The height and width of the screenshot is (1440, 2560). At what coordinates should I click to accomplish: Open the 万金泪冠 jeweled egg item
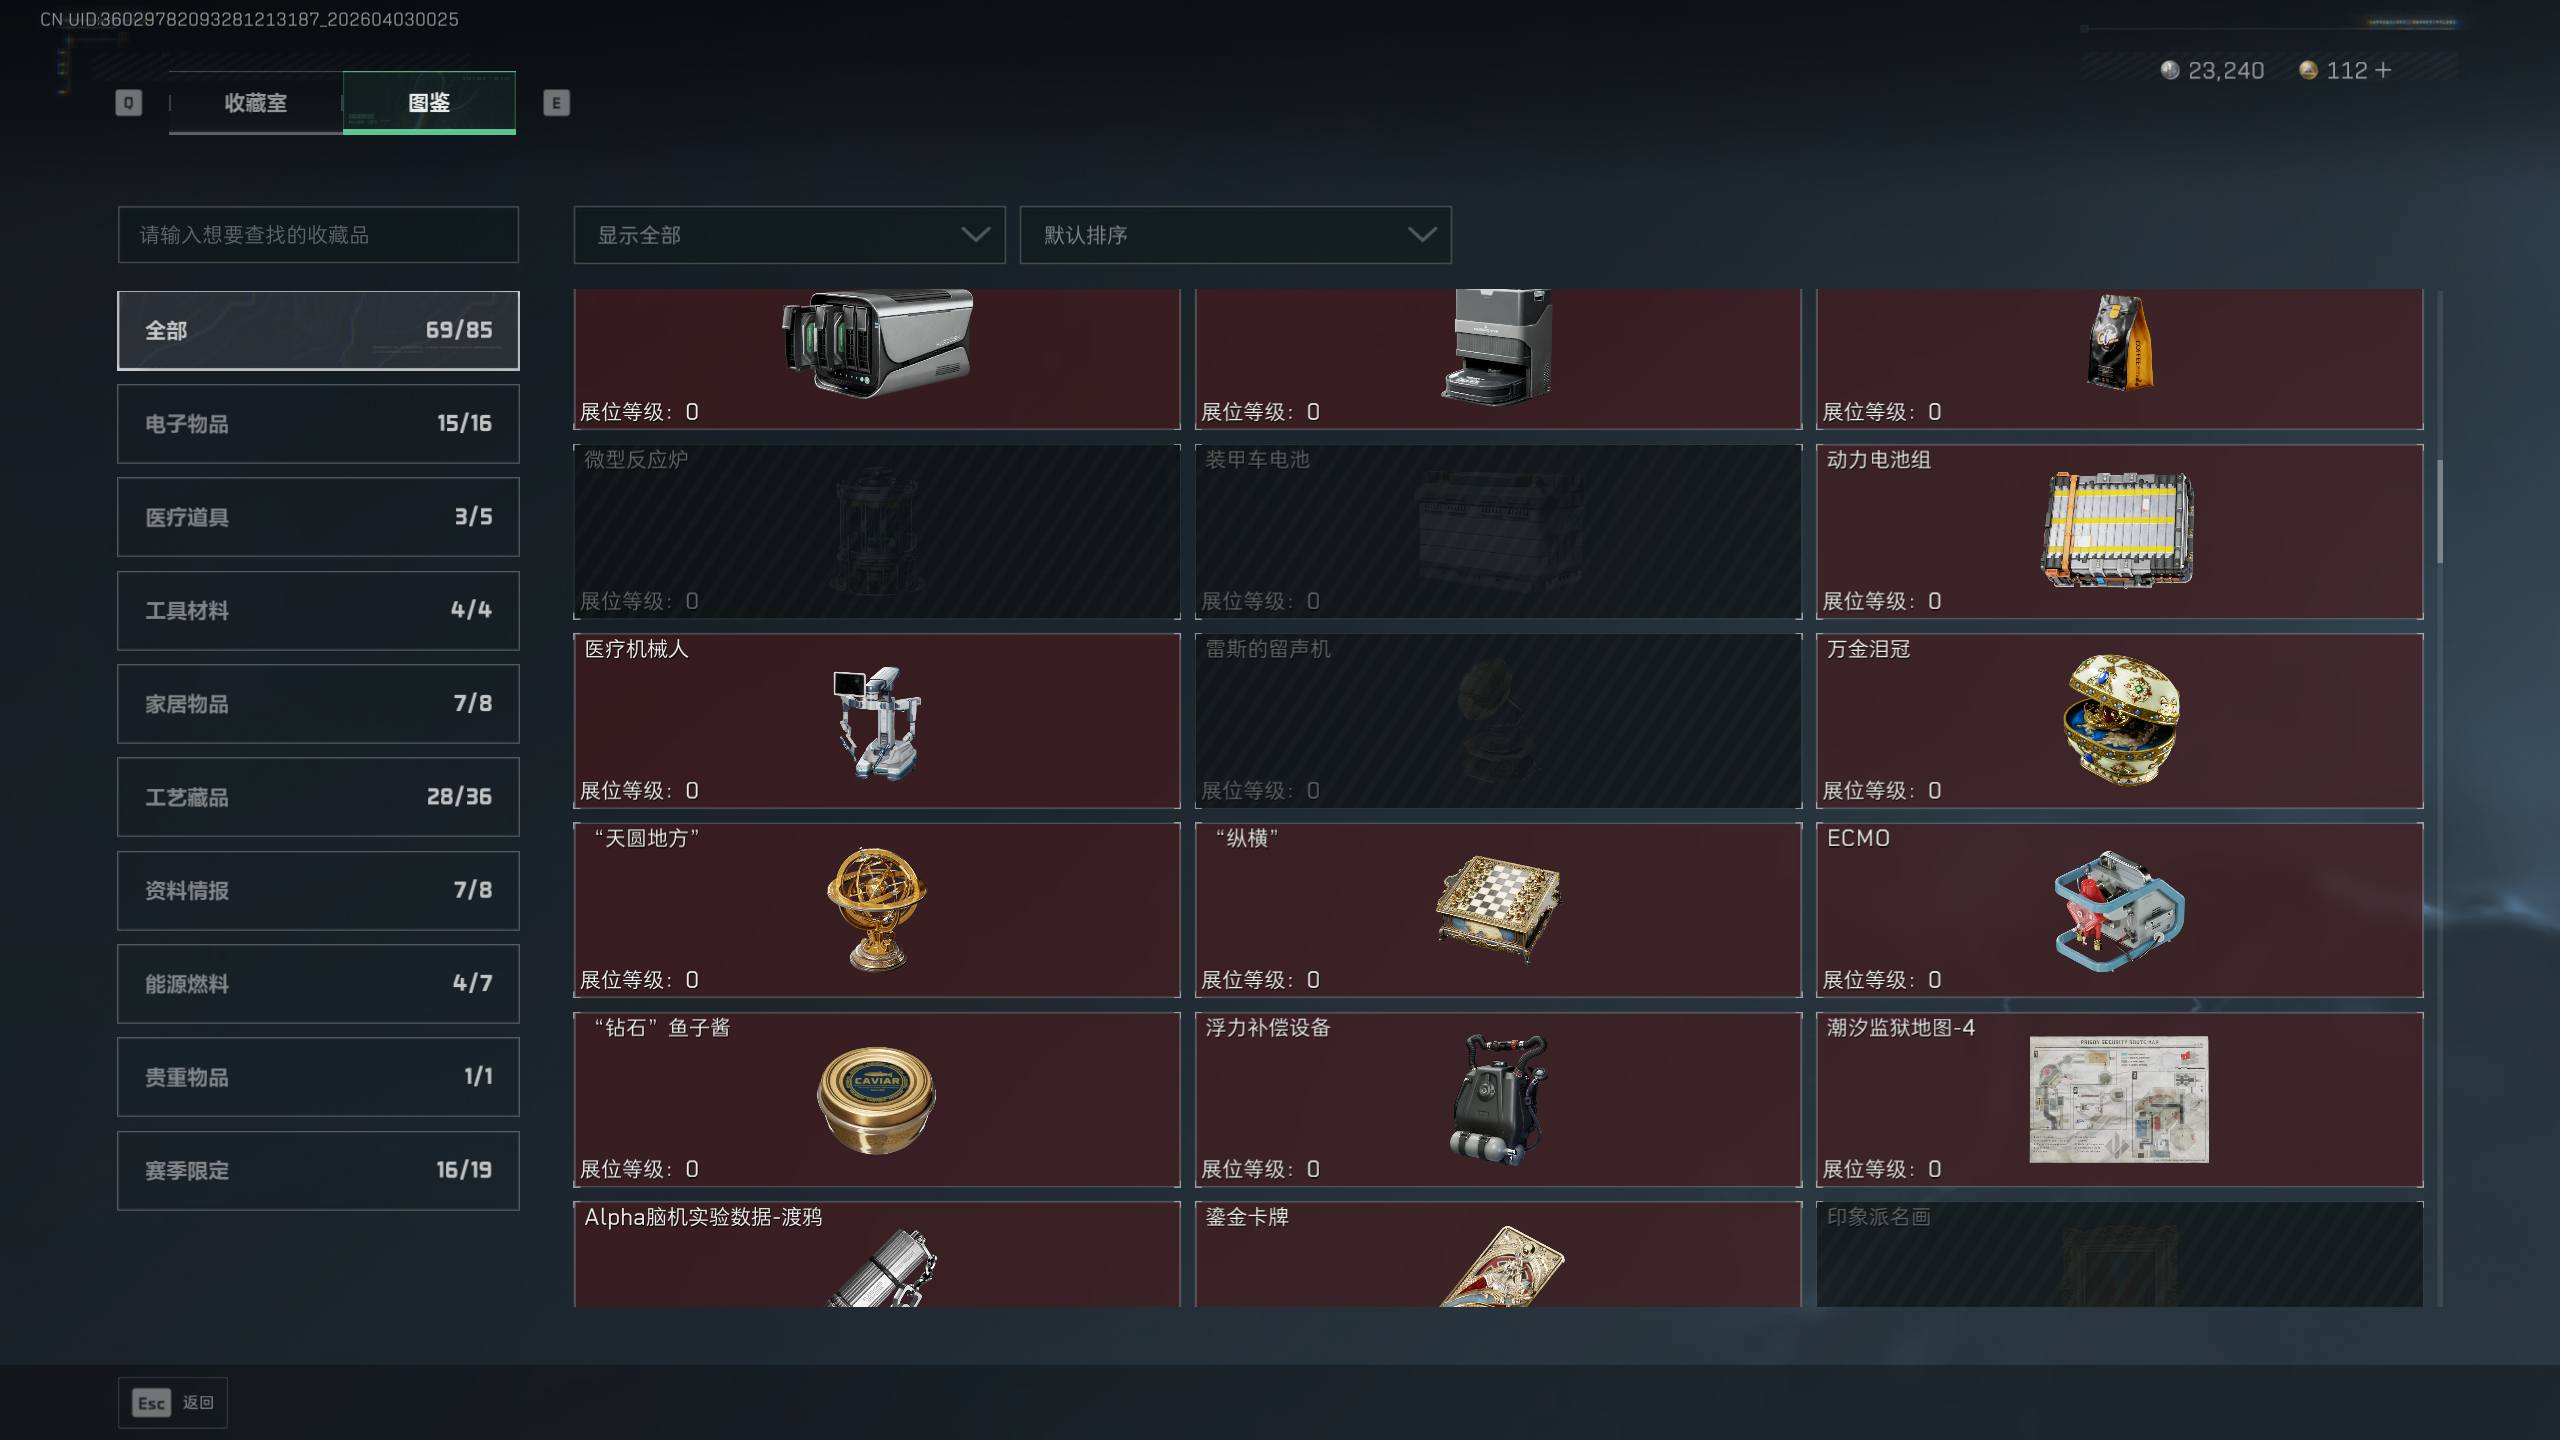2120,720
